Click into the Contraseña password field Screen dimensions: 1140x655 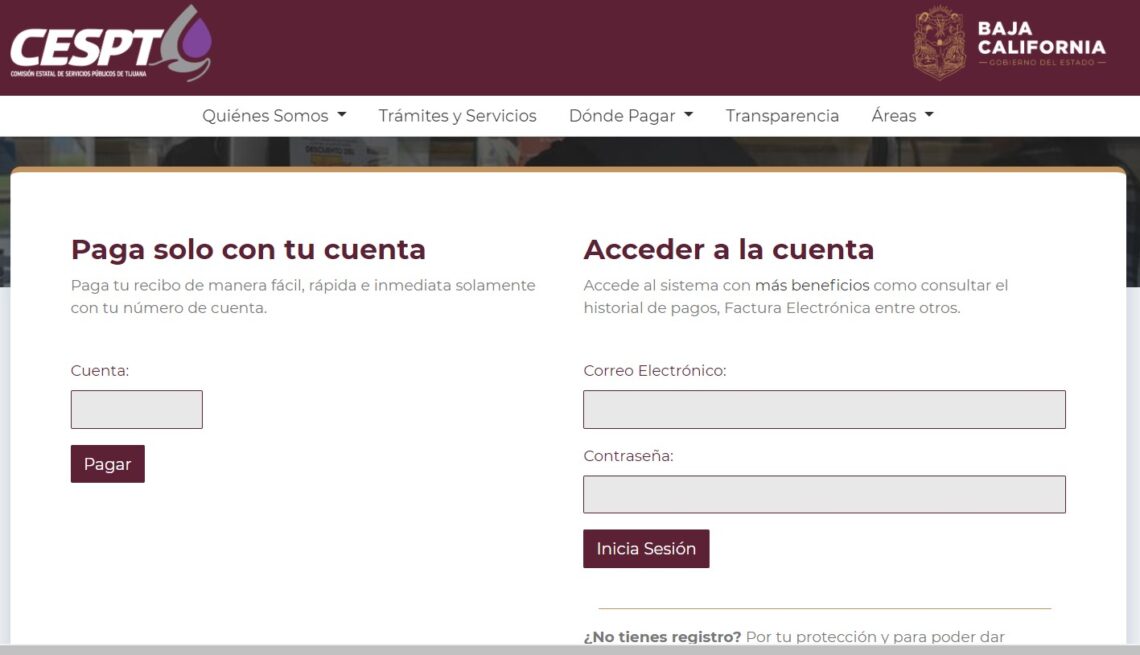[x=824, y=495]
